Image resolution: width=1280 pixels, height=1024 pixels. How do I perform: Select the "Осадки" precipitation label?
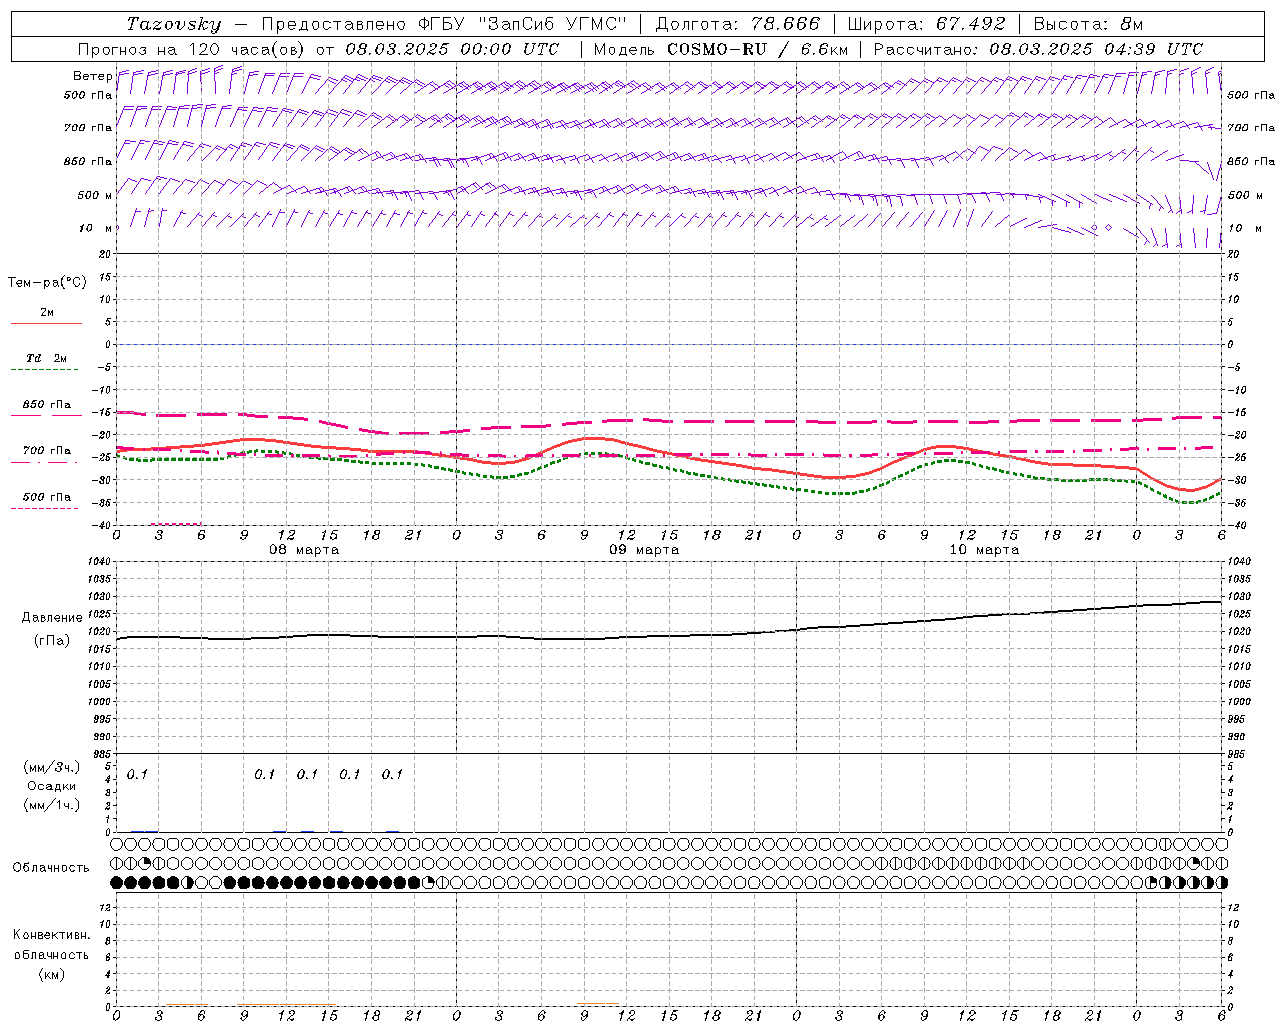click(52, 786)
